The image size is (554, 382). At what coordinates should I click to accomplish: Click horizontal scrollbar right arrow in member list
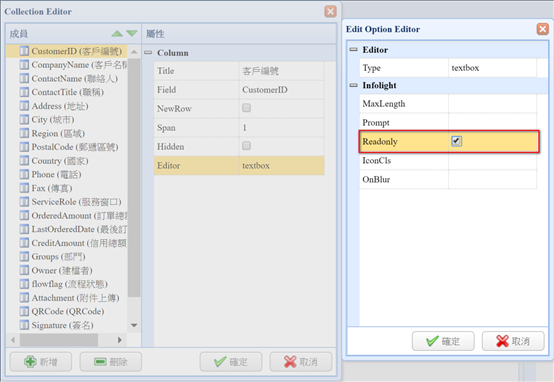tap(119, 340)
